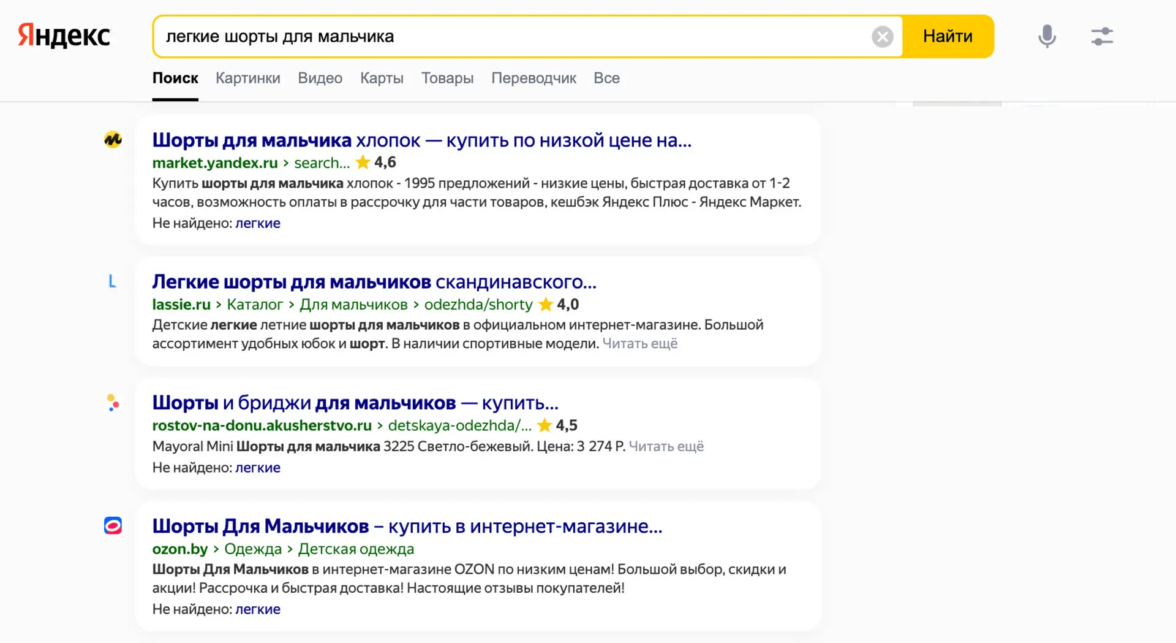Image resolution: width=1176 pixels, height=643 pixels.
Task: Open search settings sliders icon
Action: pyautogui.click(x=1102, y=36)
